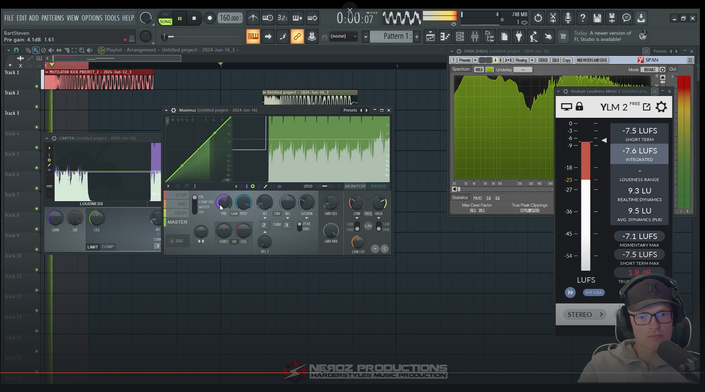Toggle loop recording icon
The width and height of the screenshot is (705, 392).
click(312, 18)
